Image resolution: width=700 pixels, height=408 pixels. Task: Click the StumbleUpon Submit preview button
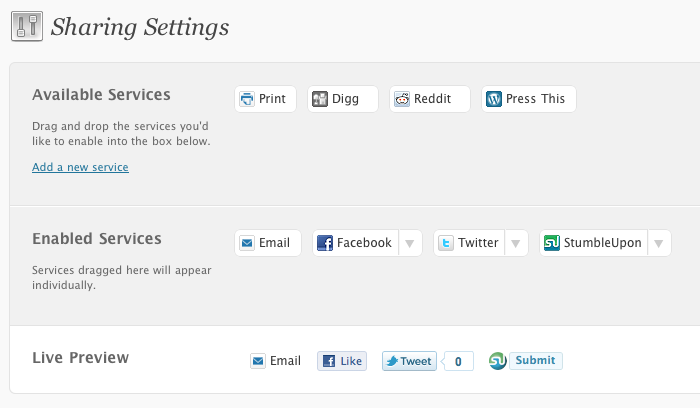[536, 361]
